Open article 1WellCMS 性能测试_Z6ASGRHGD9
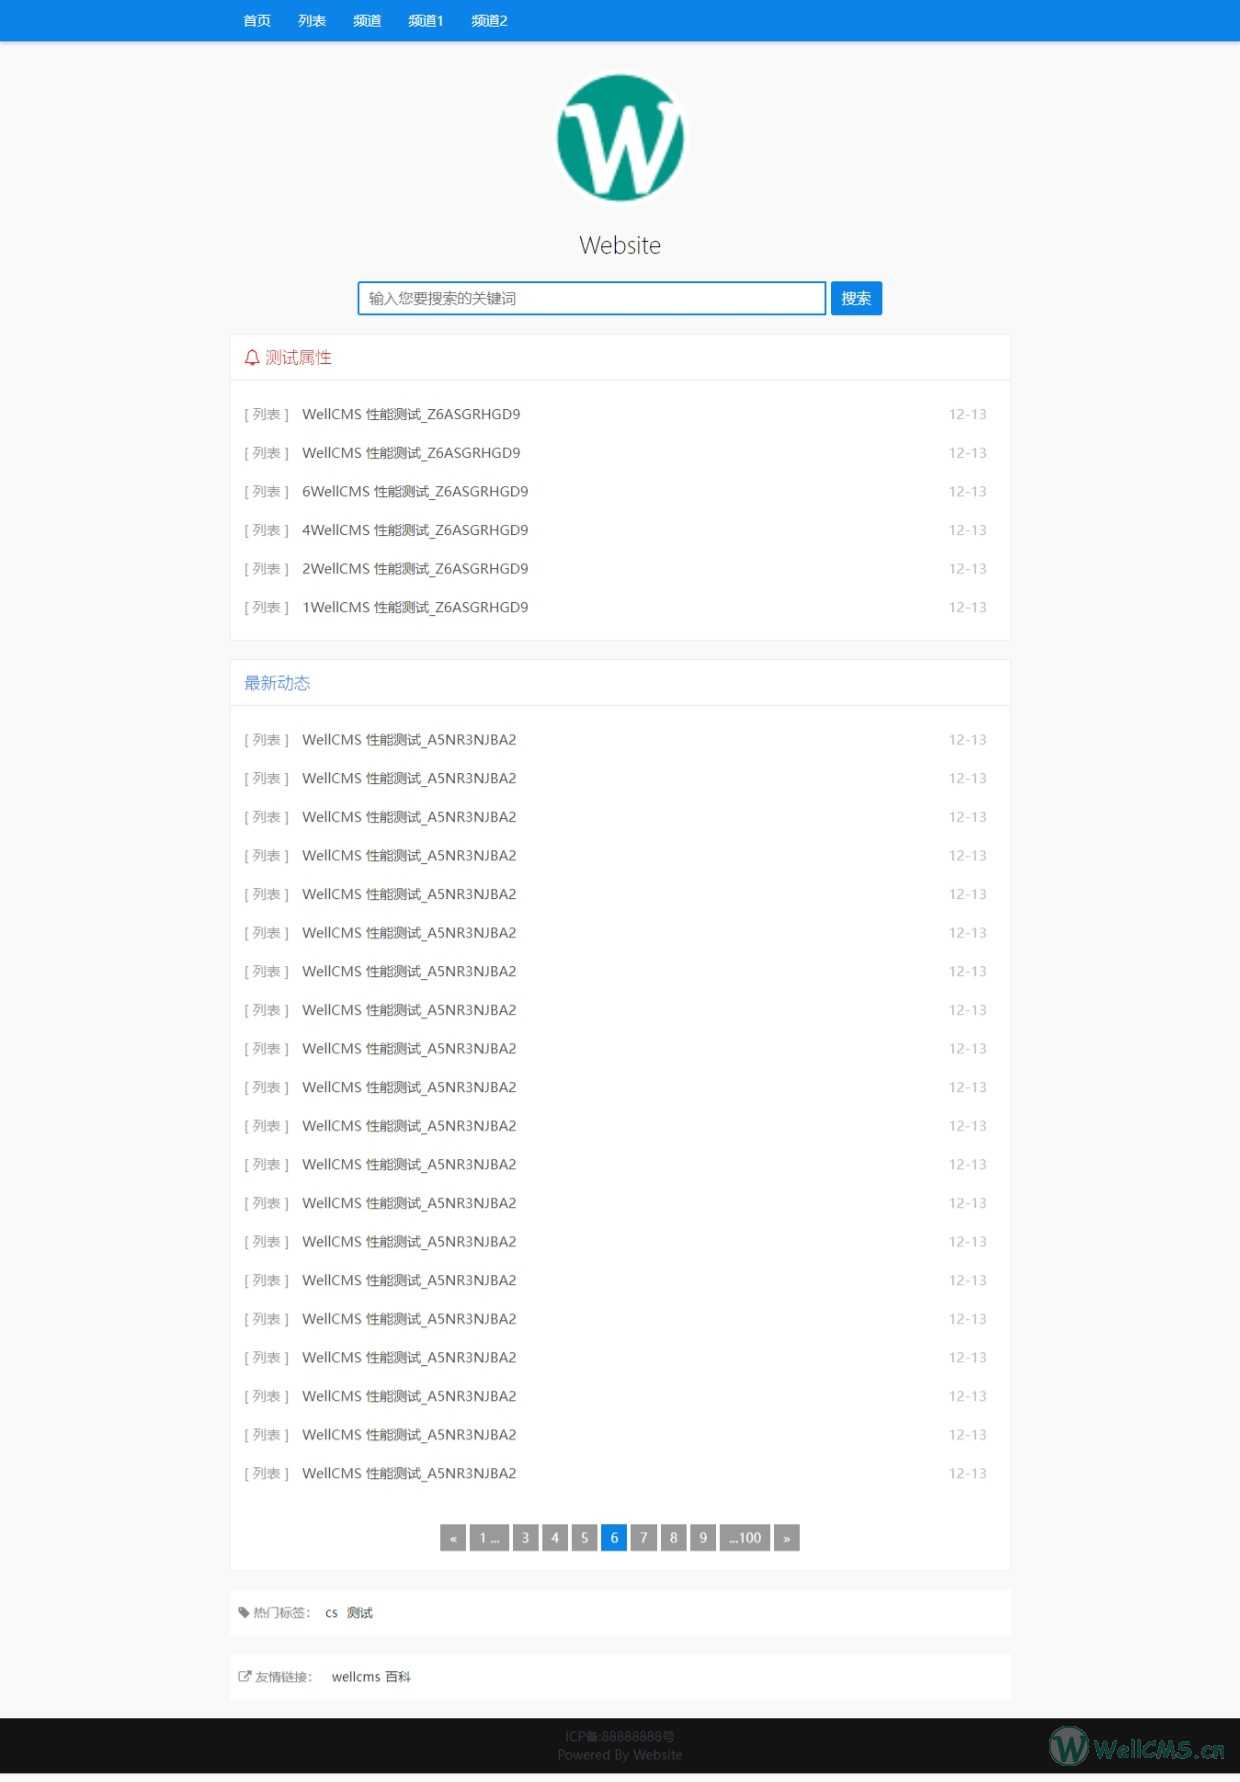The width and height of the screenshot is (1240, 1782). click(x=415, y=607)
